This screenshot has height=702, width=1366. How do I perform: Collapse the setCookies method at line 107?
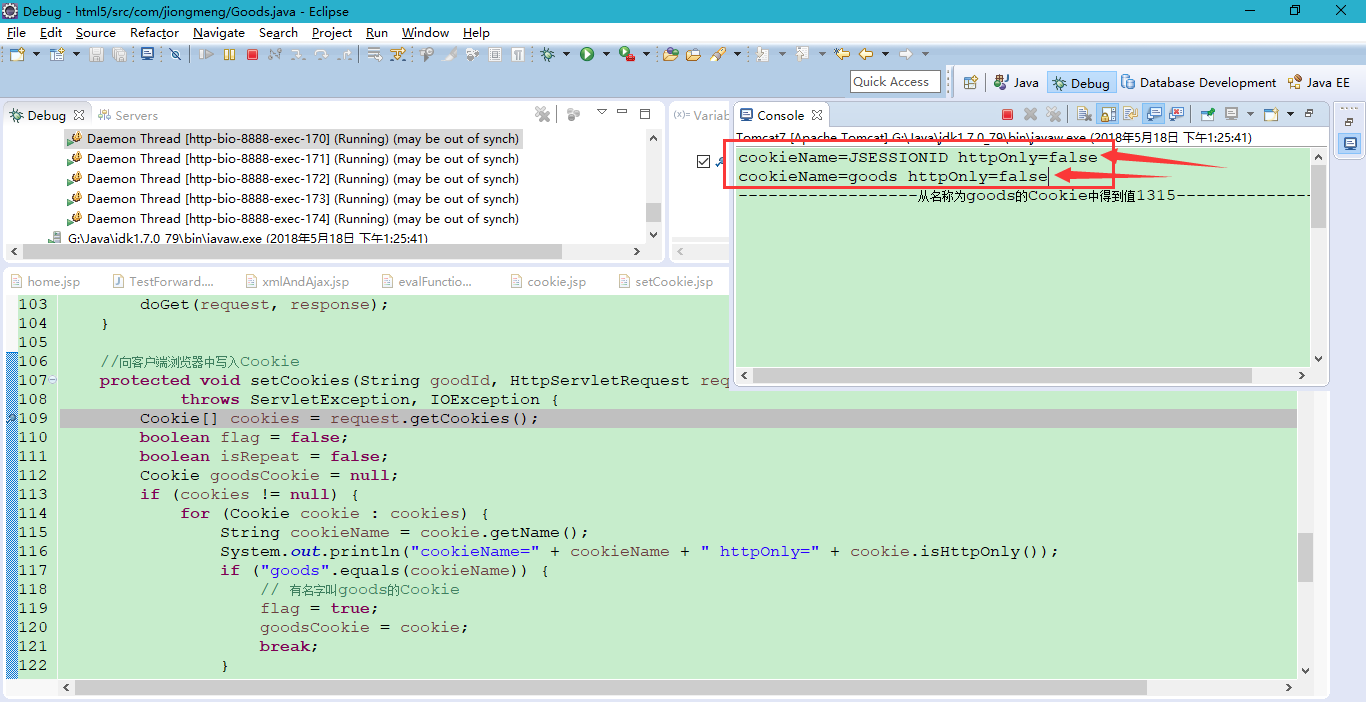53,380
